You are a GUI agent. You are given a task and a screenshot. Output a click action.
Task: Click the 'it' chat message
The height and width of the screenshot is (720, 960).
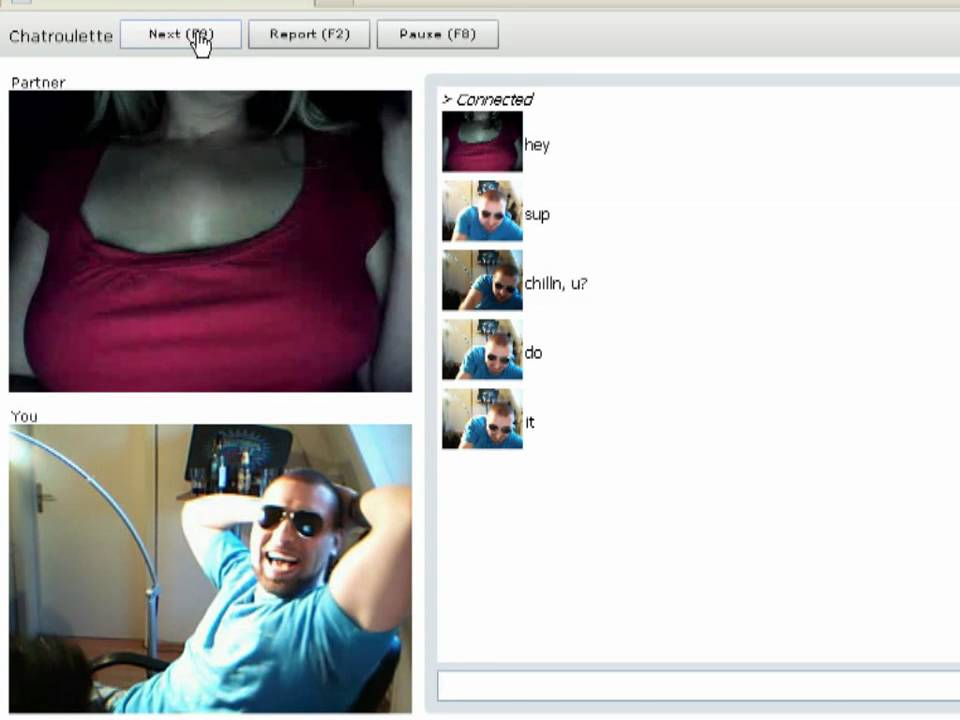(530, 422)
